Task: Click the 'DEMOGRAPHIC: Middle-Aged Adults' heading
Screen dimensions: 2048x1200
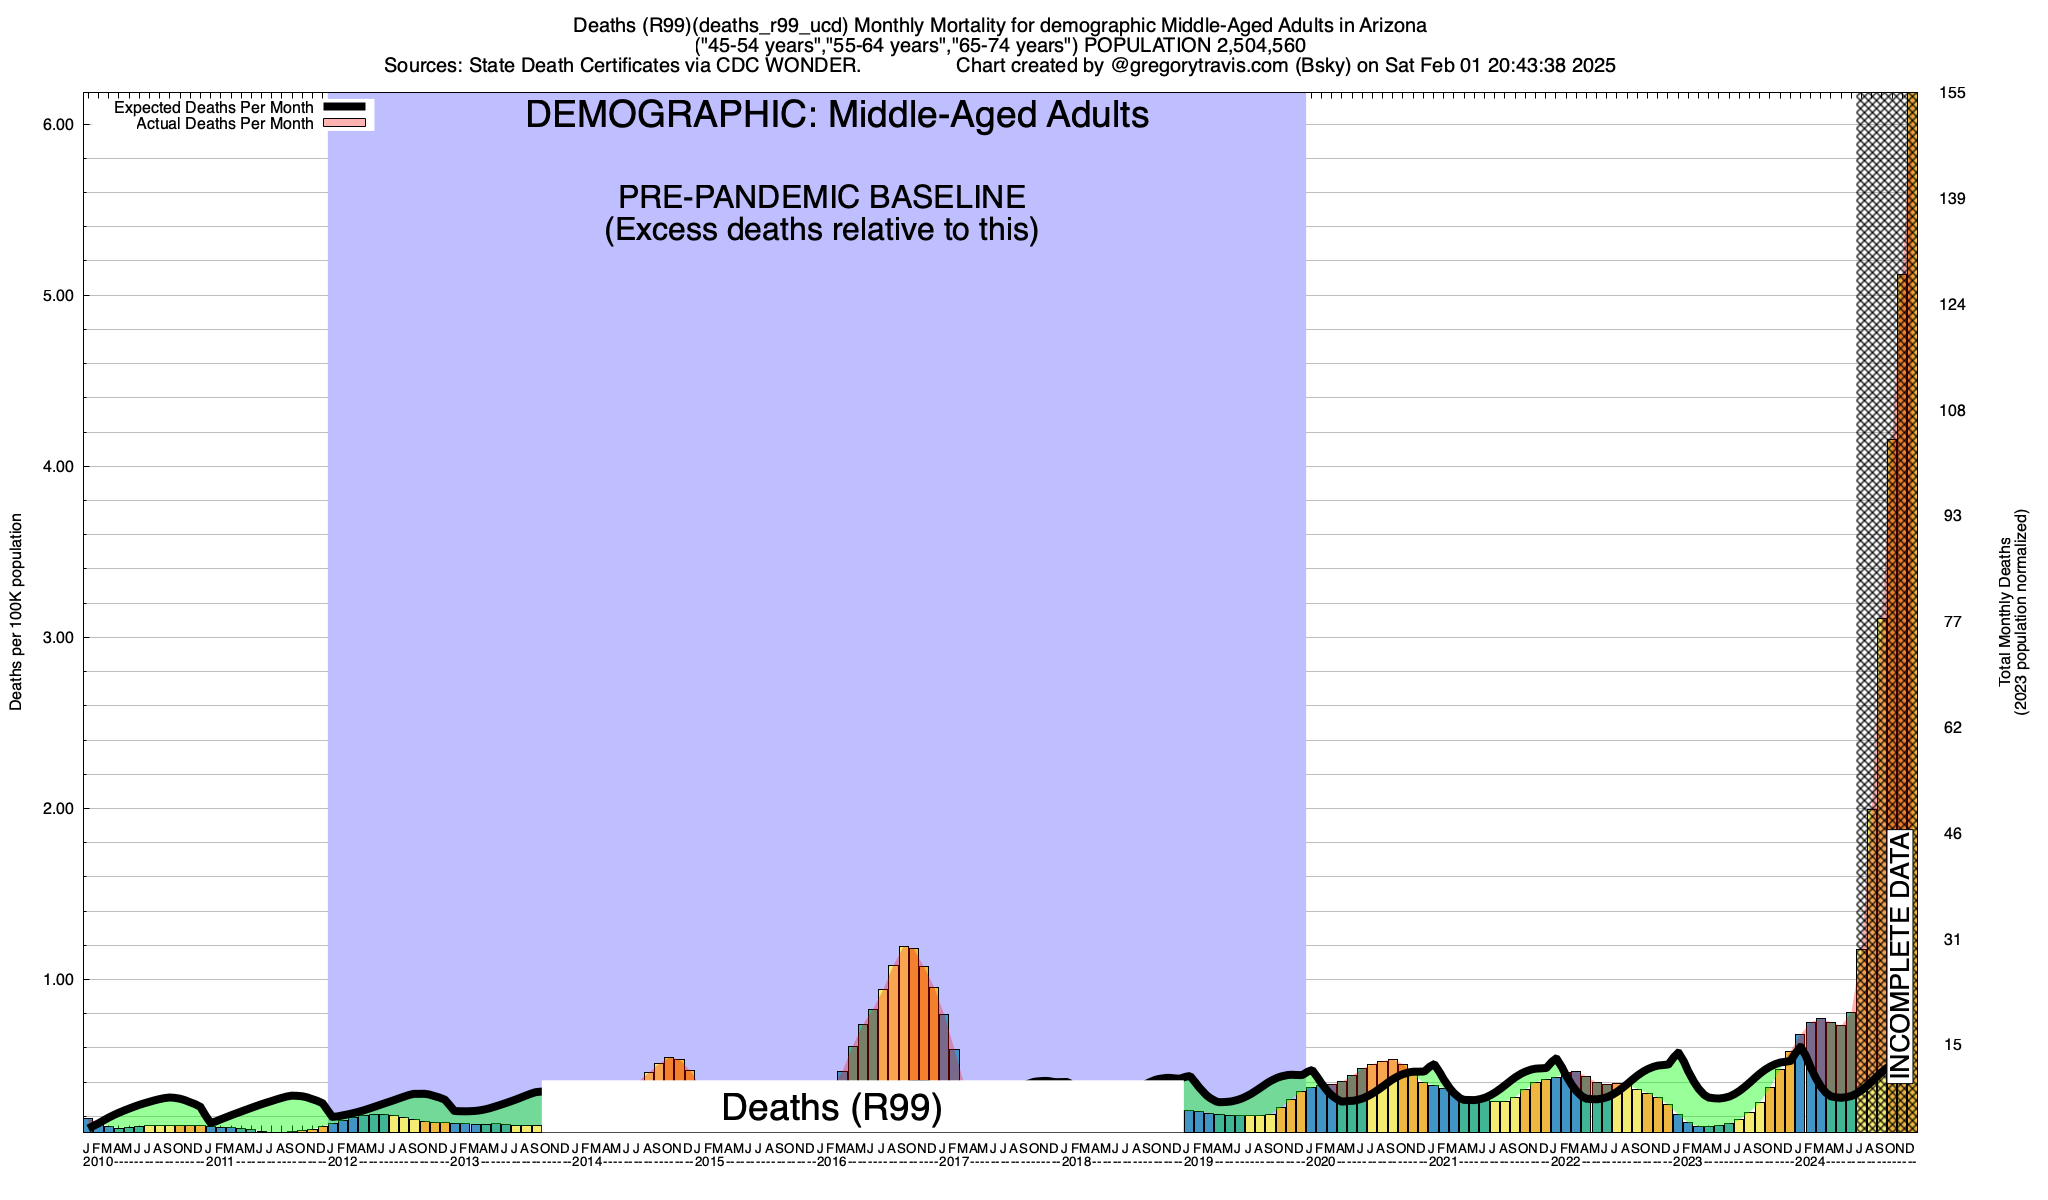Action: (837, 115)
